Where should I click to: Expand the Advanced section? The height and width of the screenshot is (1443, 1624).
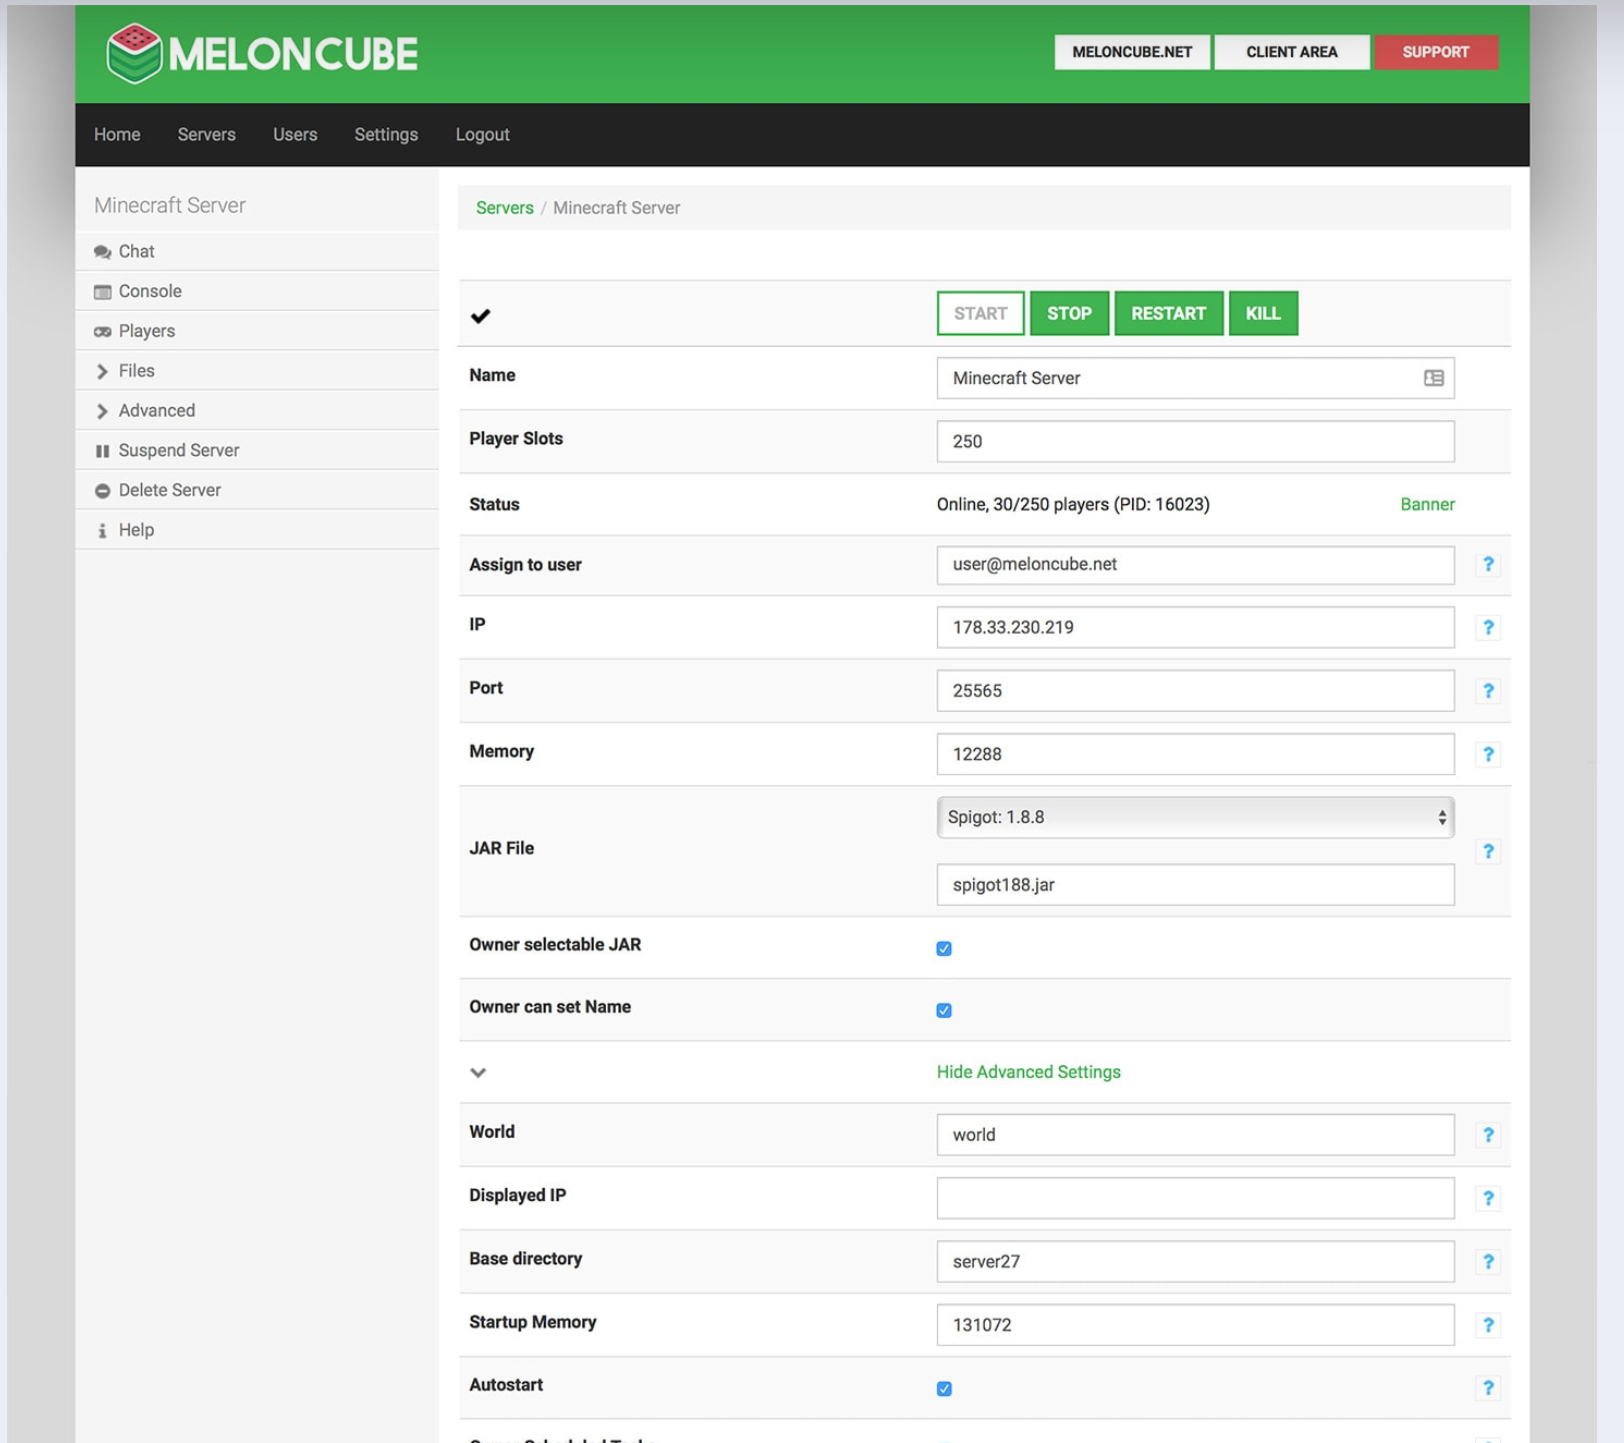(257, 411)
